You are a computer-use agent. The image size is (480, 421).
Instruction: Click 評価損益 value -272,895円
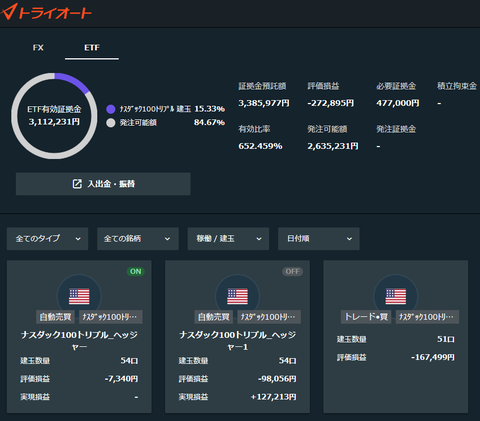pos(331,103)
